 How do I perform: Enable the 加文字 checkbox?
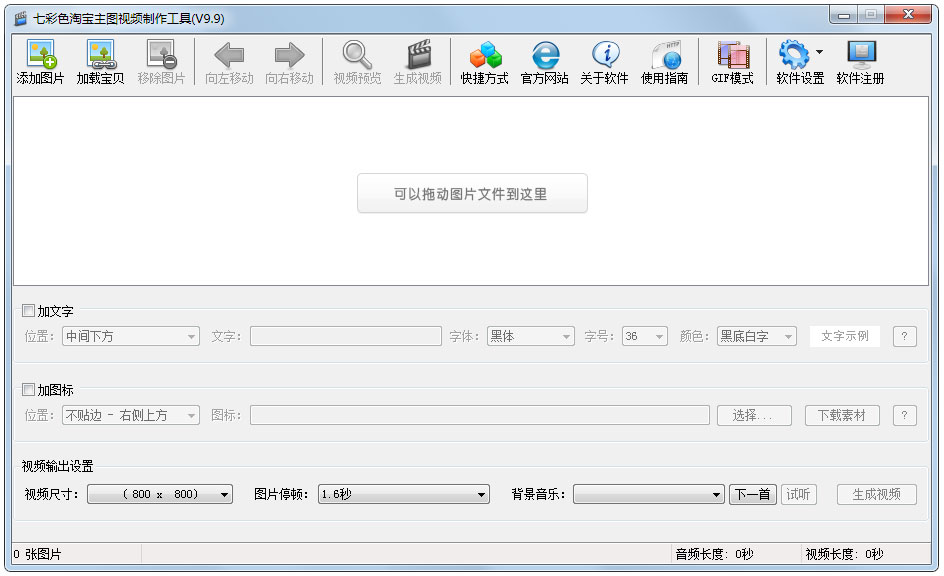coord(28,311)
